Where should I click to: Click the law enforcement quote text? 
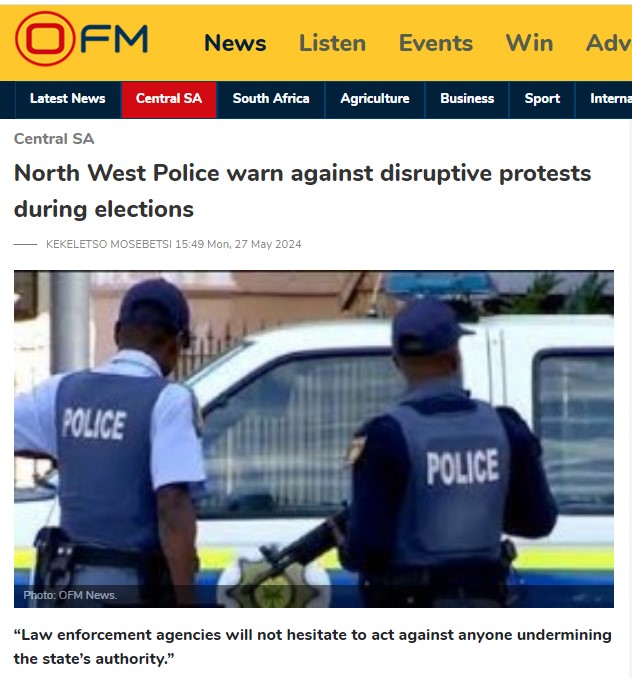[312, 647]
